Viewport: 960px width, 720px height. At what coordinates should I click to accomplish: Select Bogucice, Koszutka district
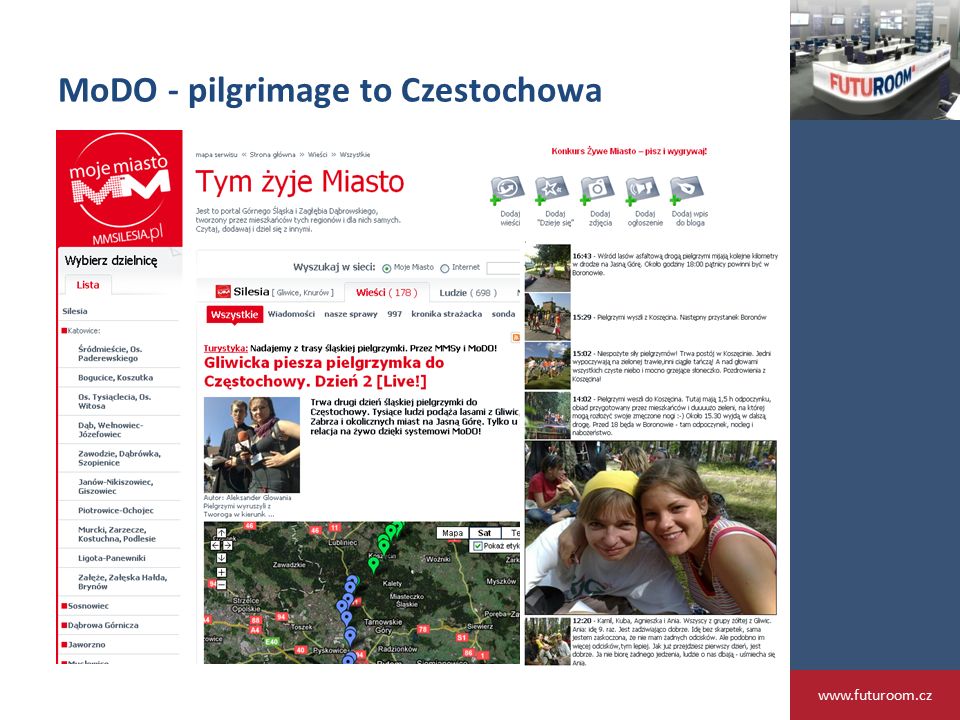pos(116,378)
